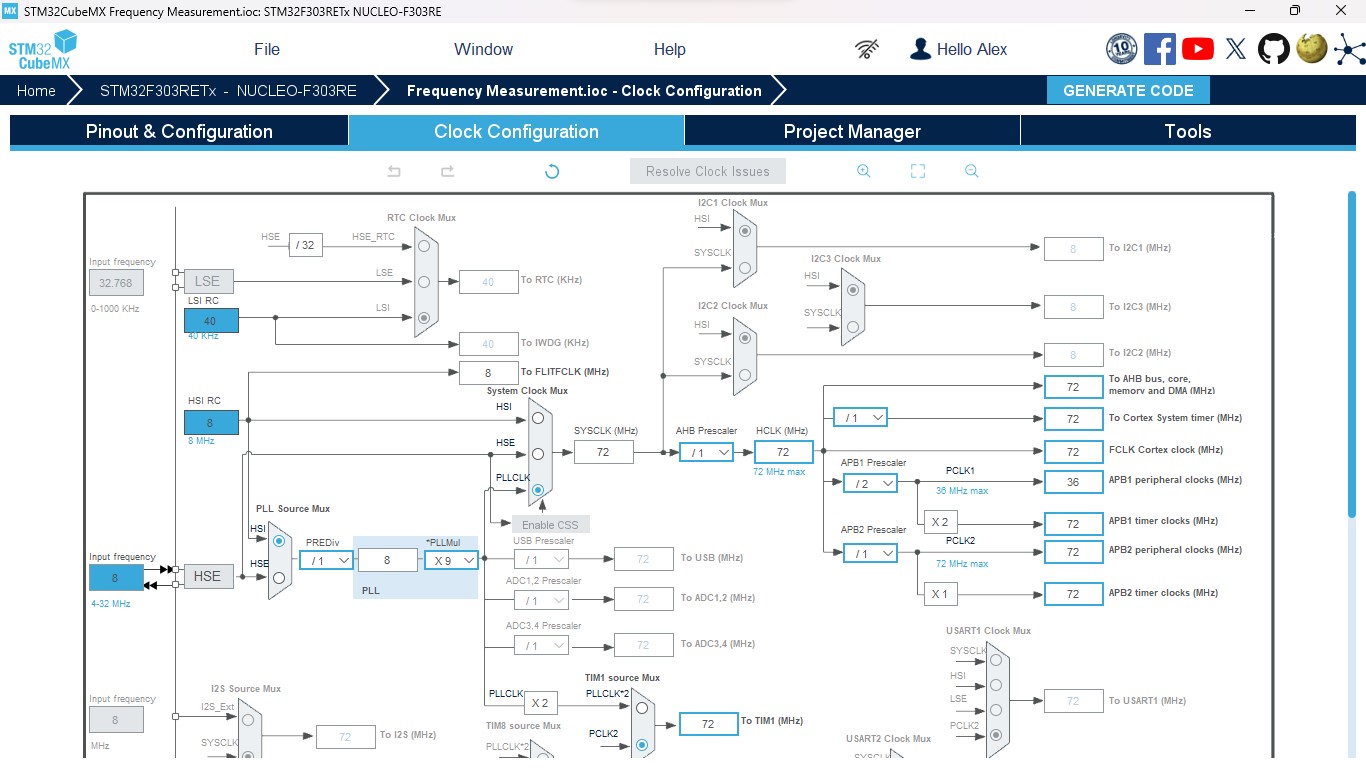
Task: Open the connectivity status icon
Action: pos(867,49)
